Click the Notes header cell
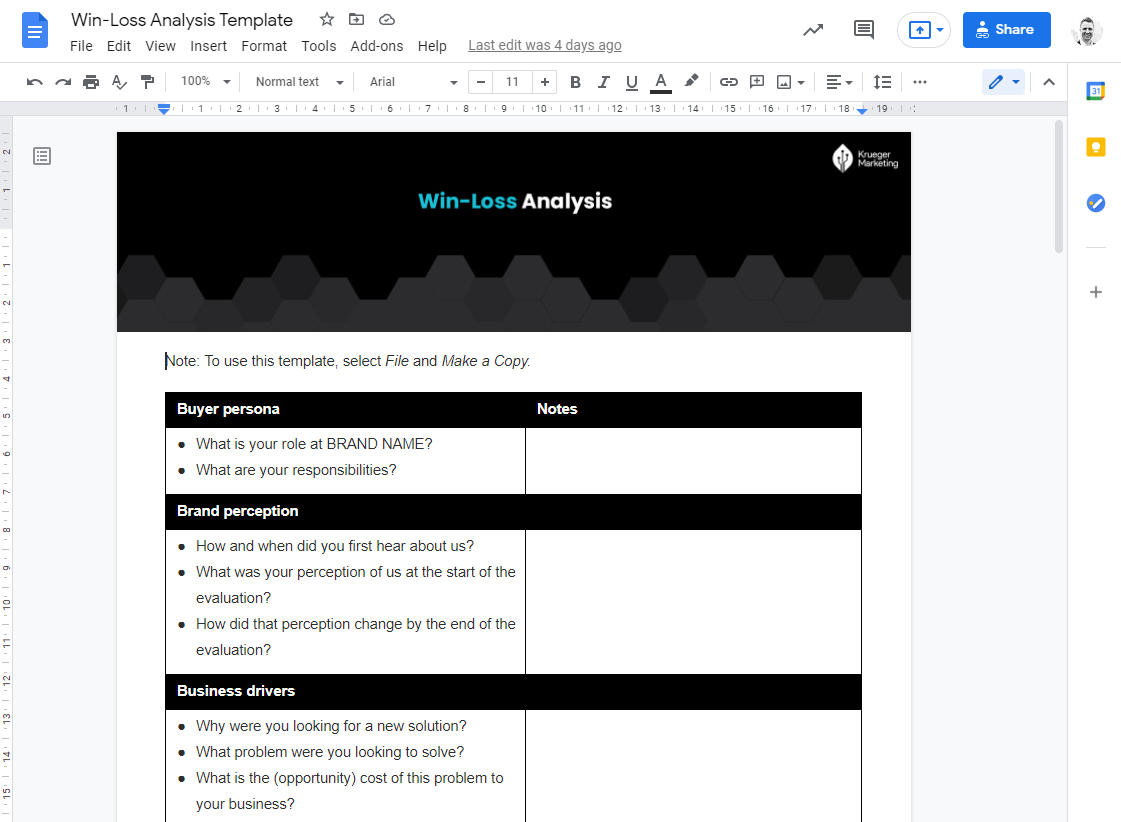 coord(693,410)
